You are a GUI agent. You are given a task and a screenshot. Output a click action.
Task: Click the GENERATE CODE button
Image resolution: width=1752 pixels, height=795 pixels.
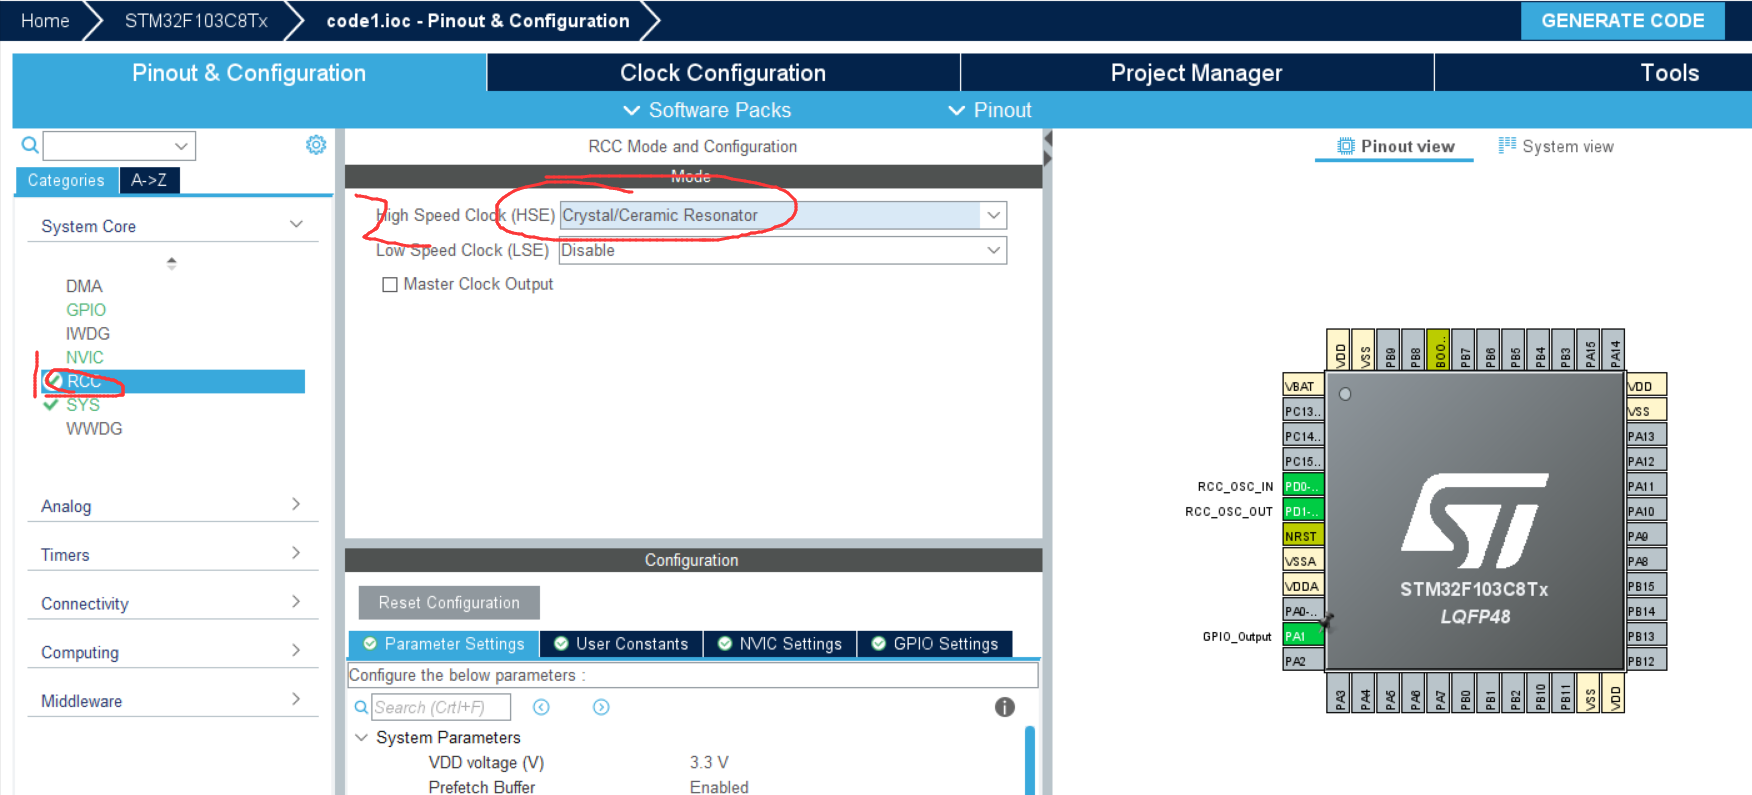point(1622,21)
